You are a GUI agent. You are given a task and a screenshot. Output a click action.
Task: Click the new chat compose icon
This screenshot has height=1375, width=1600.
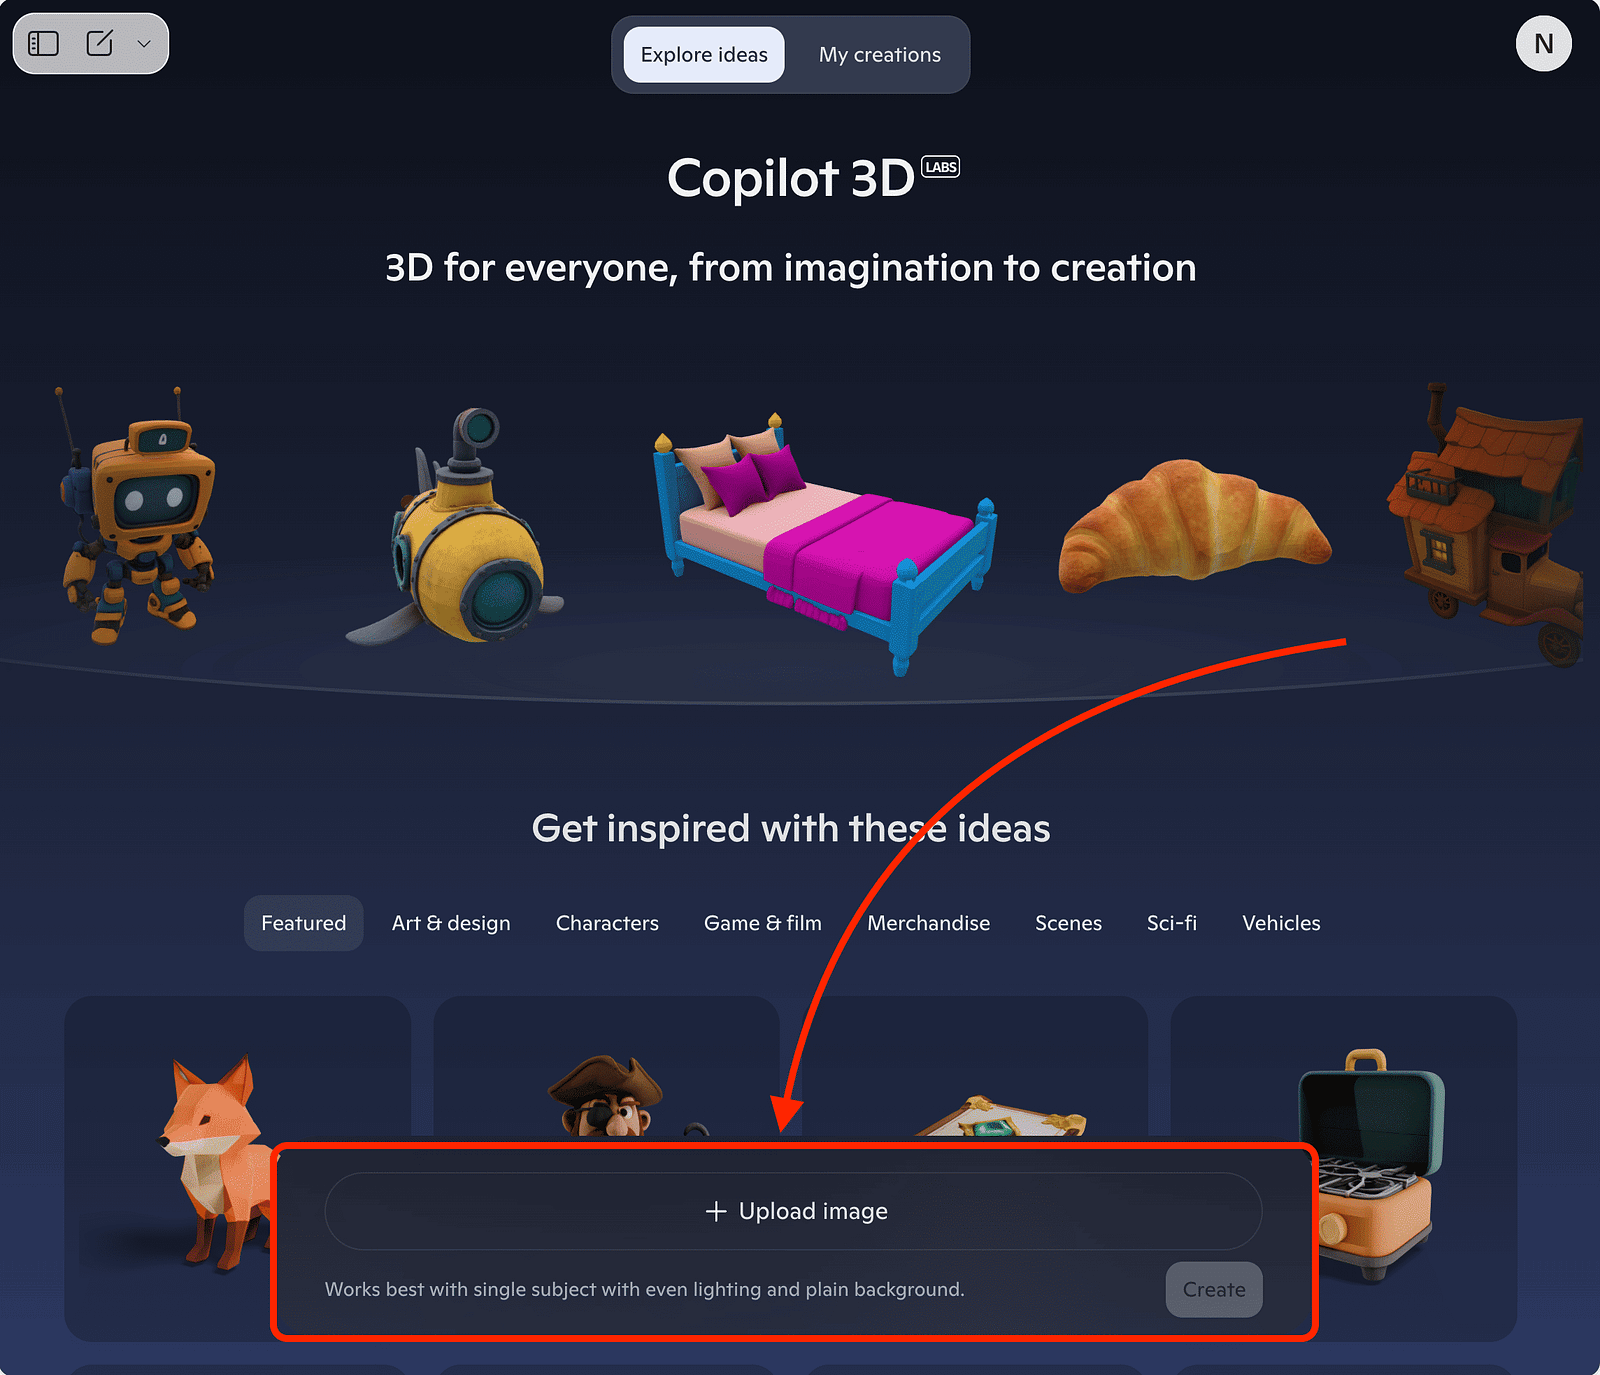point(100,43)
